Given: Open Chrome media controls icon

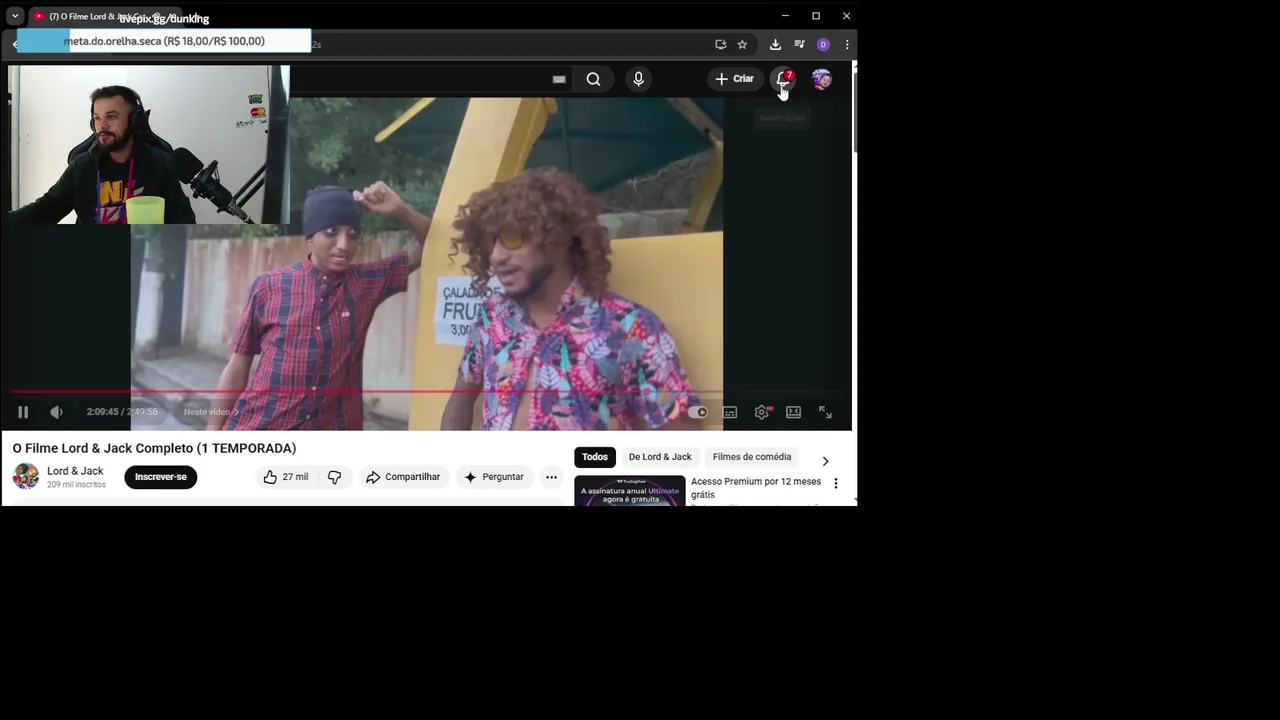Looking at the screenshot, I should coord(799,44).
